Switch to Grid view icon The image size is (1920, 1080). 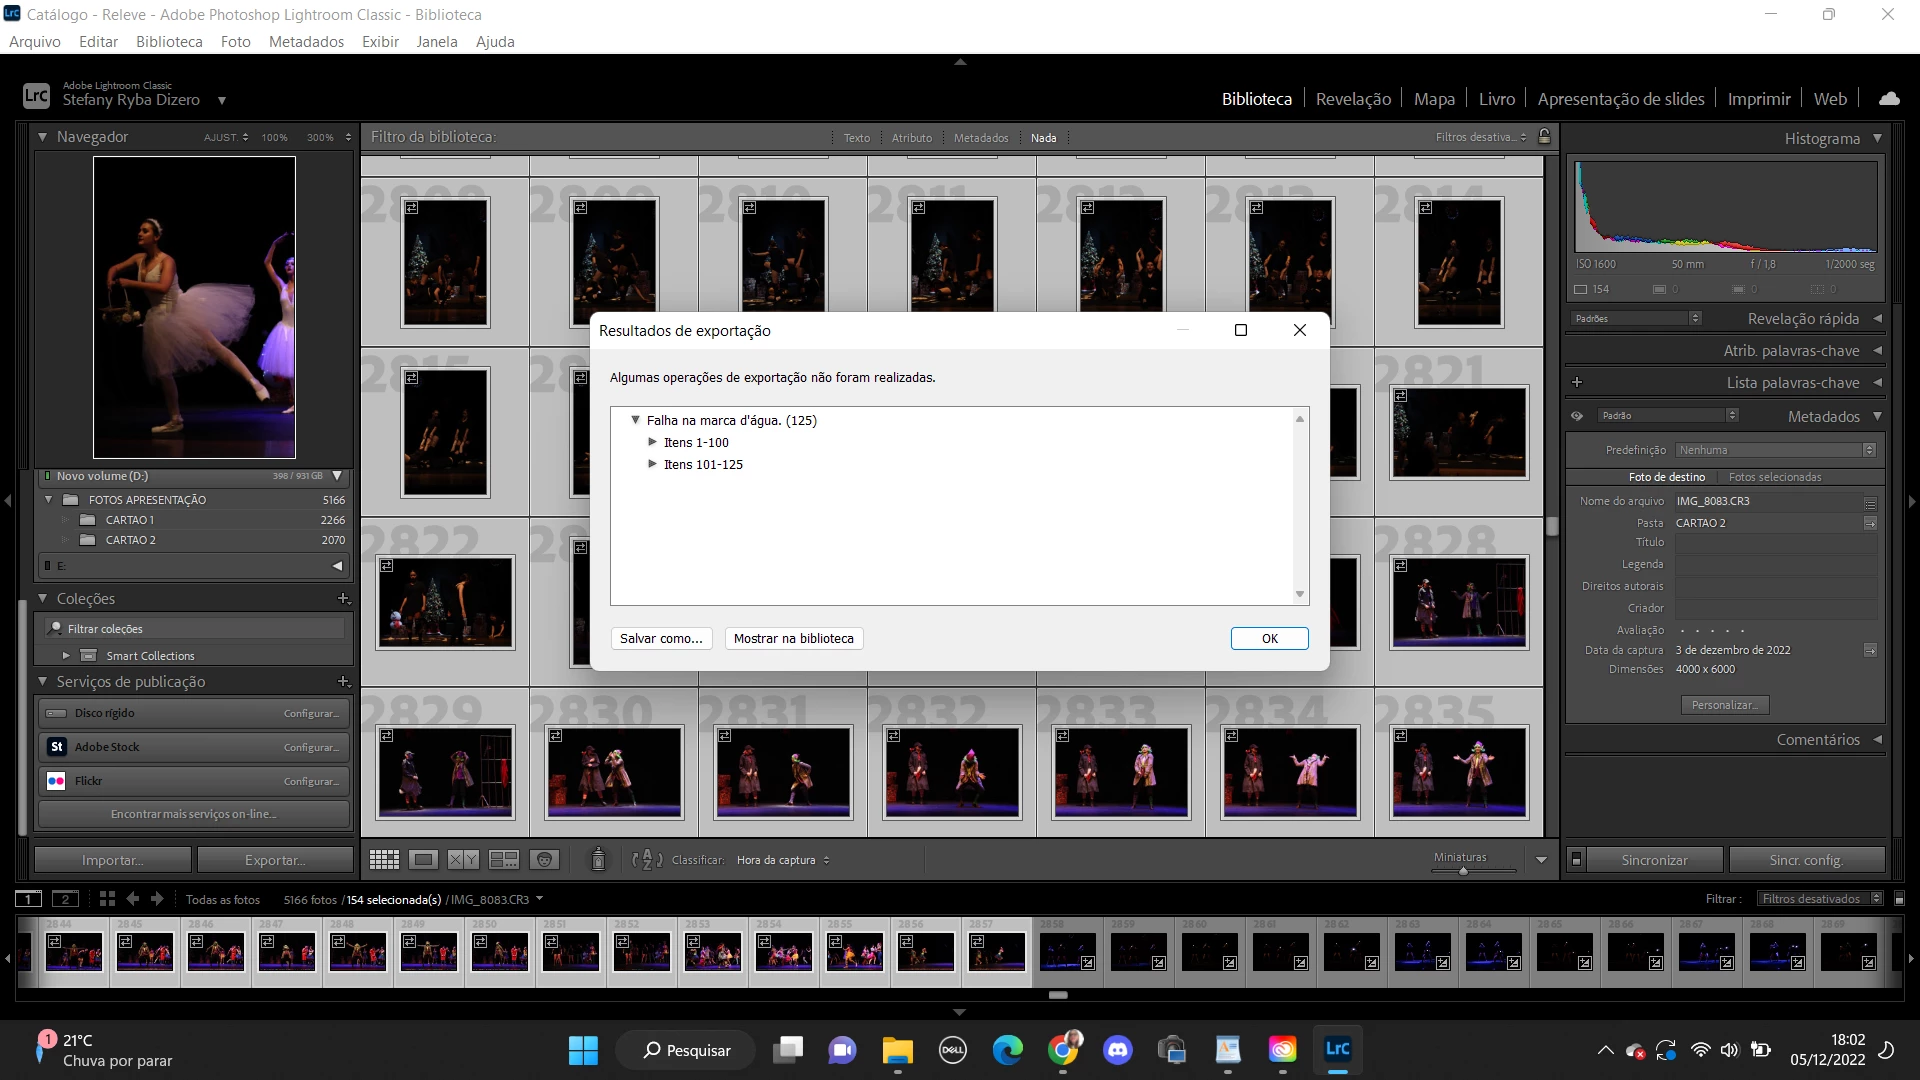[384, 860]
